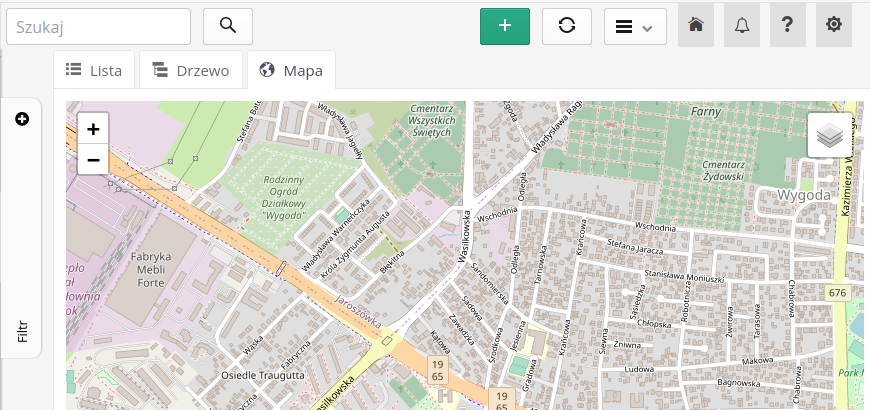Expand the Filtr side panel
Screen dimensions: 870x410
coord(22,331)
